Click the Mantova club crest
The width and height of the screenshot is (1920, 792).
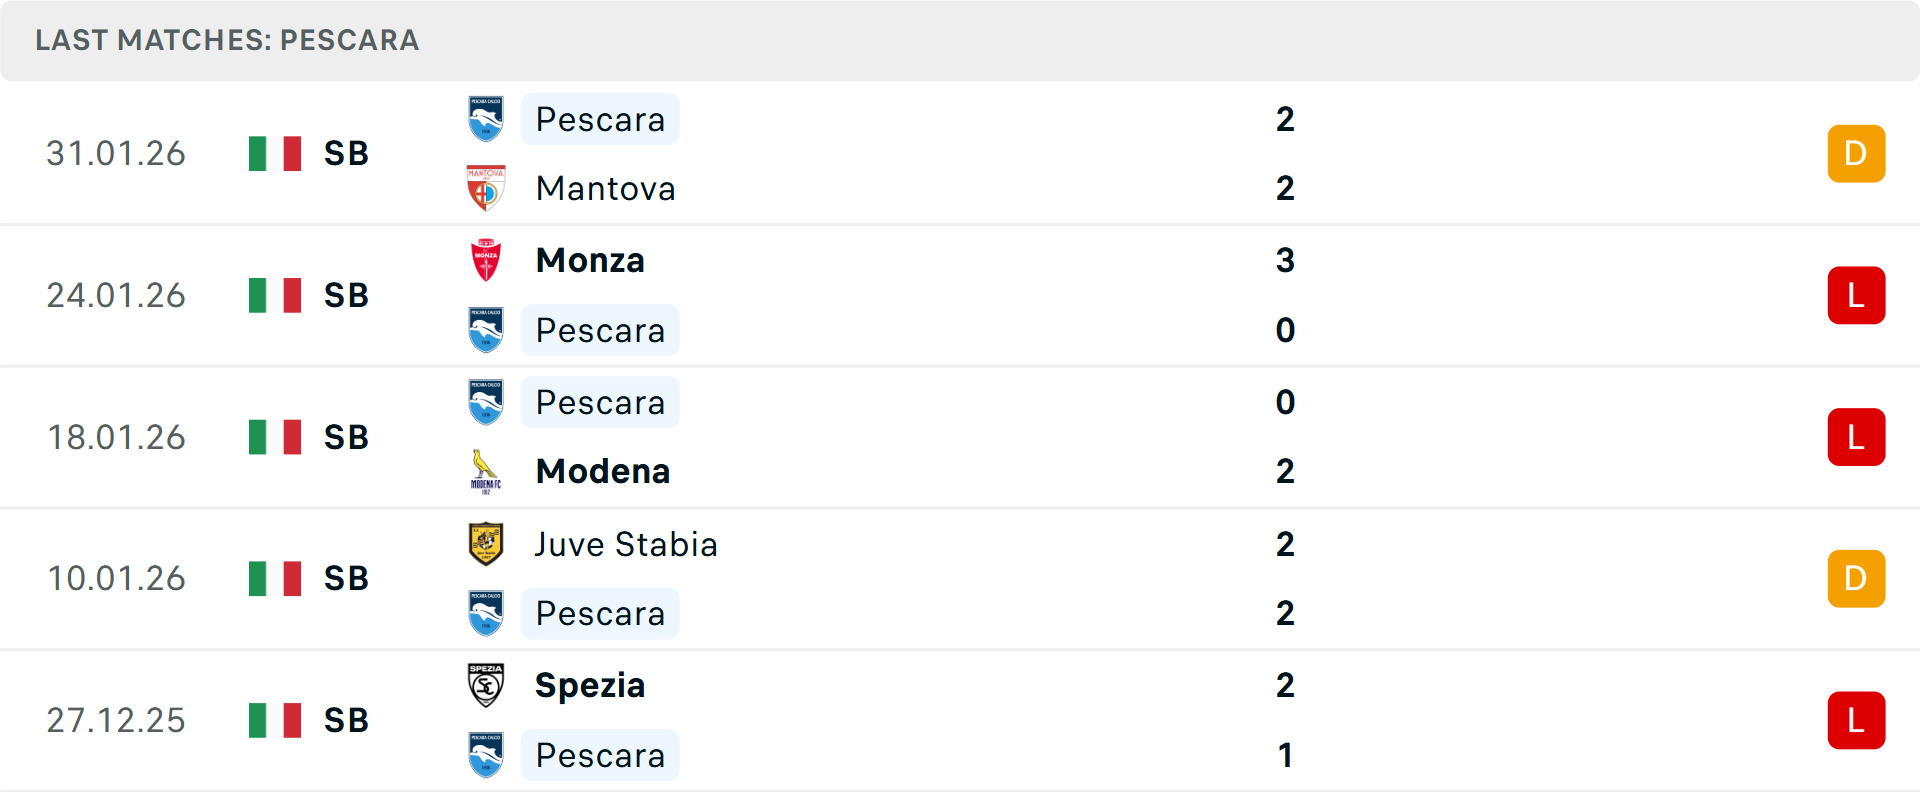click(x=486, y=188)
